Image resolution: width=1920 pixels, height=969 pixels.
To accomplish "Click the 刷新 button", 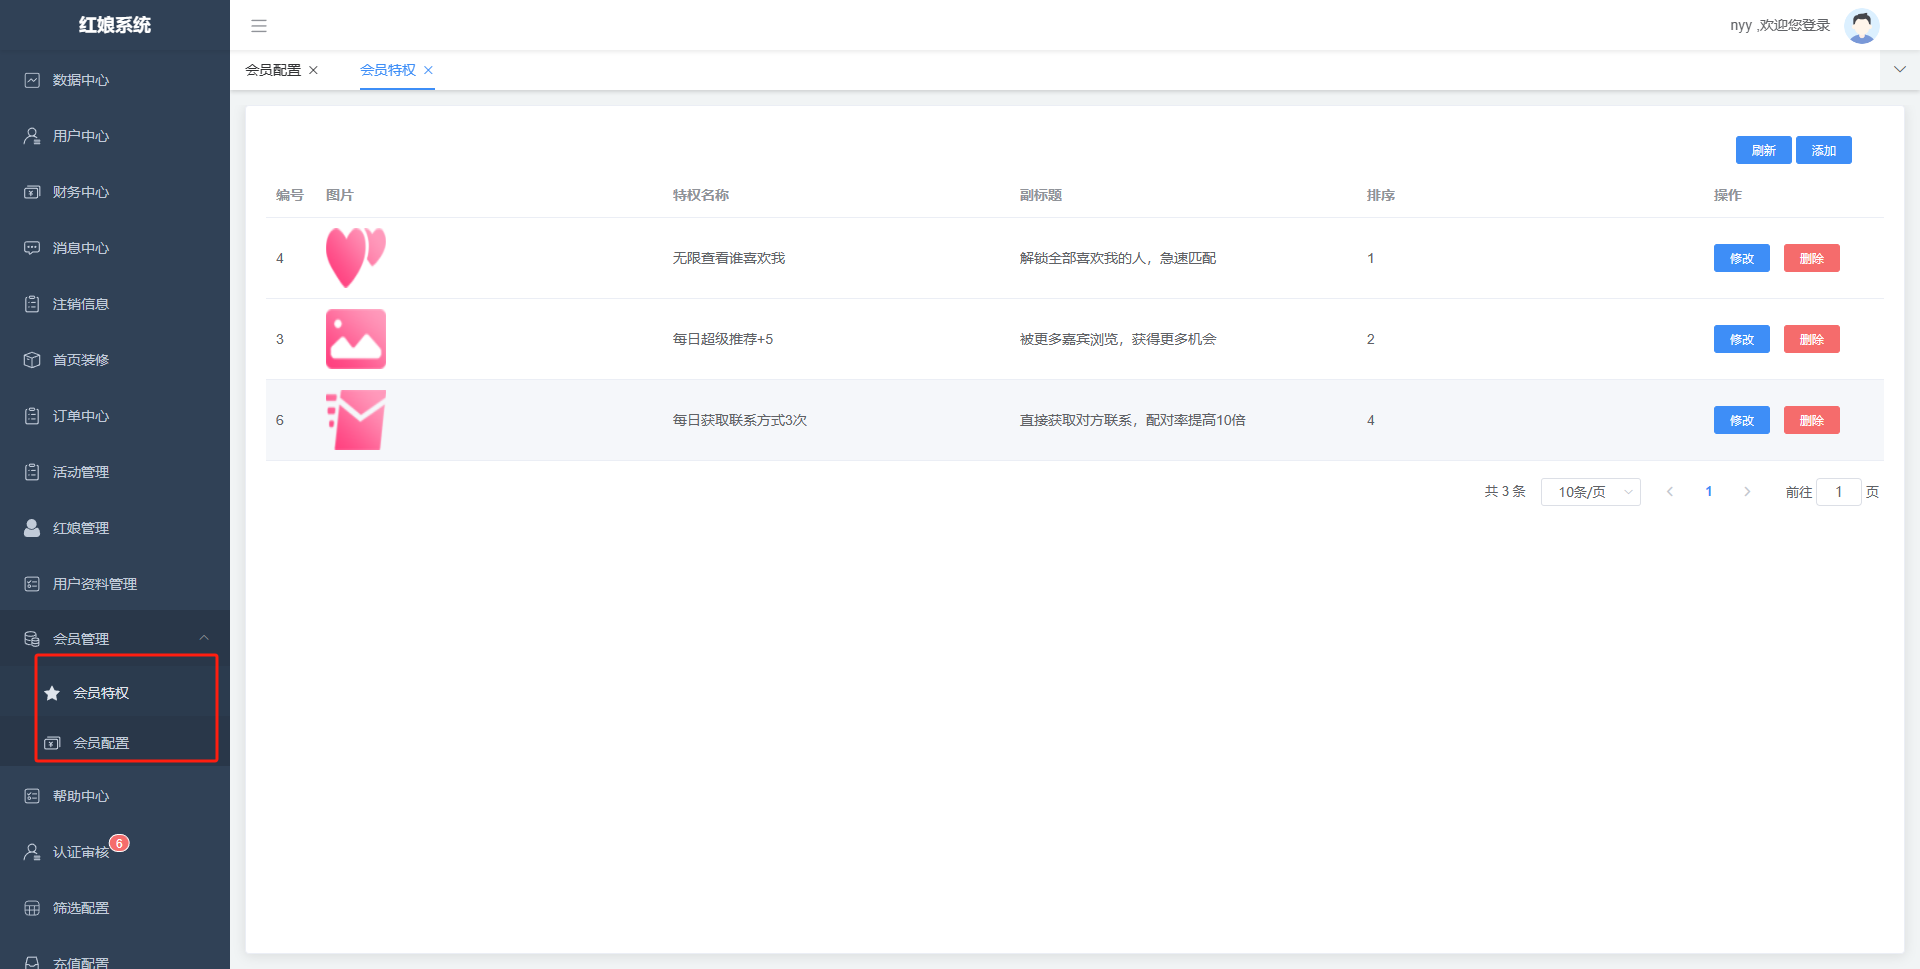I will coord(1763,150).
